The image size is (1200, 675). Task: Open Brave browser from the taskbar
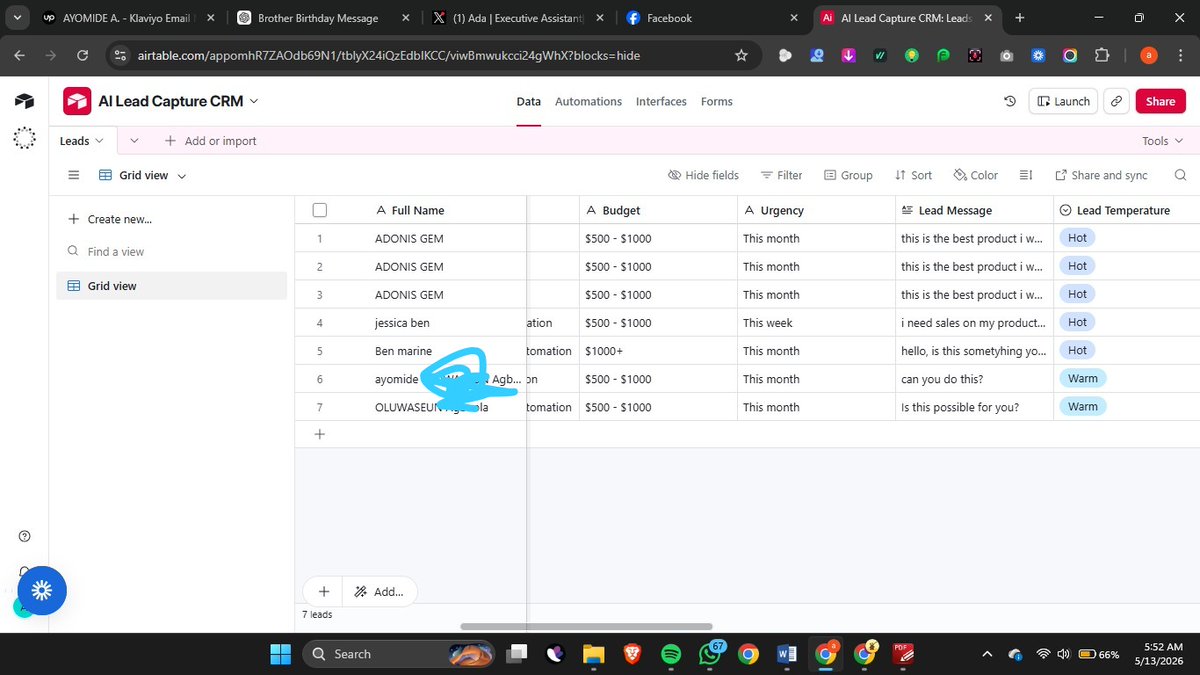[632, 654]
